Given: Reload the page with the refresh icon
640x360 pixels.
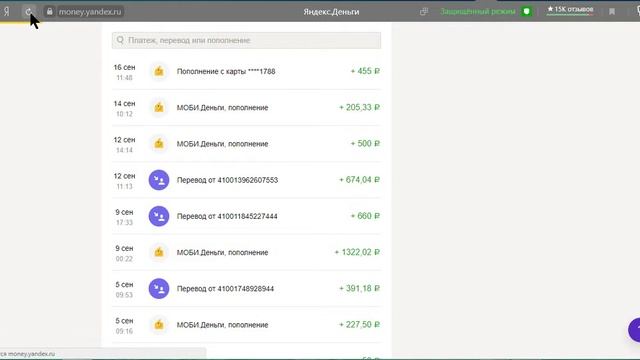Looking at the screenshot, I should [x=29, y=12].
